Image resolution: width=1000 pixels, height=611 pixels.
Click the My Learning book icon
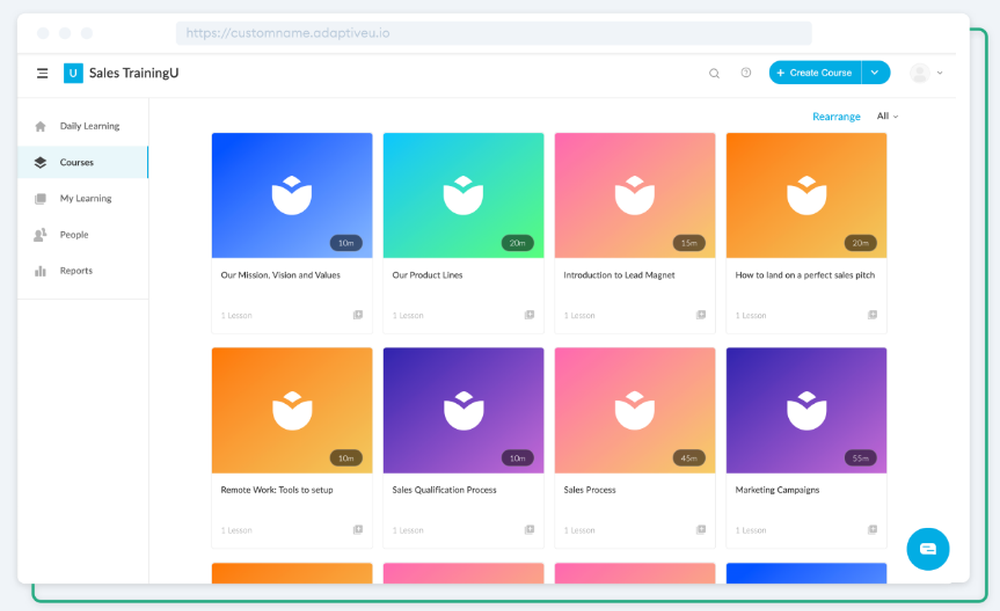coord(40,198)
